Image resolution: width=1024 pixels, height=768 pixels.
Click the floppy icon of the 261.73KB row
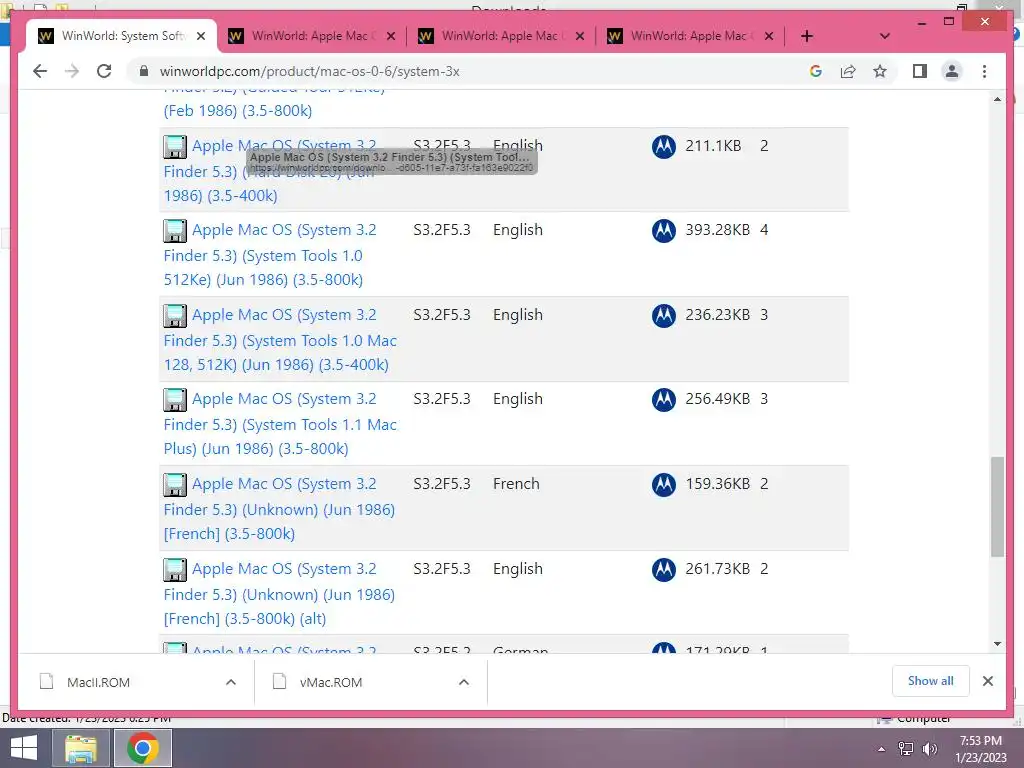174,569
